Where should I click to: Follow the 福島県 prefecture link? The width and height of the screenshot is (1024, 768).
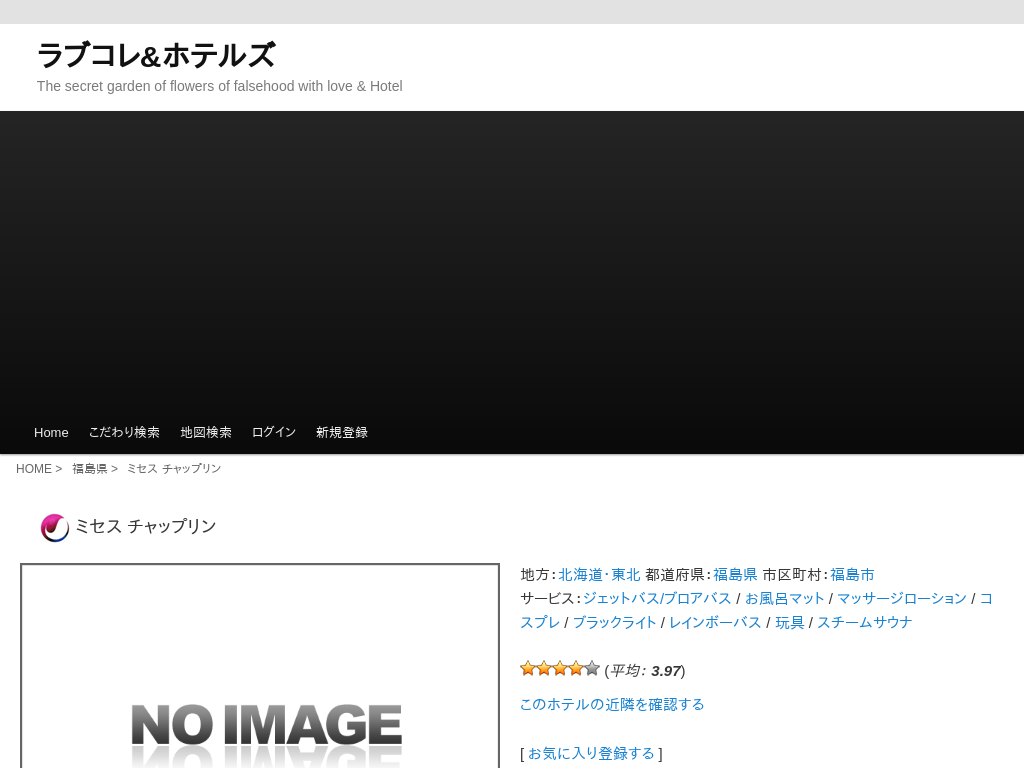pos(735,575)
